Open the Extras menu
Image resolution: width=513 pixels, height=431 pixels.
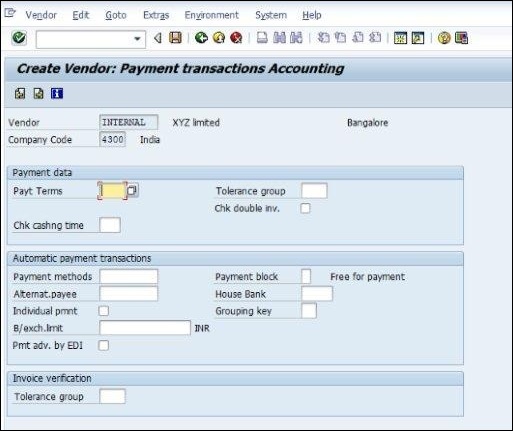[x=156, y=15]
